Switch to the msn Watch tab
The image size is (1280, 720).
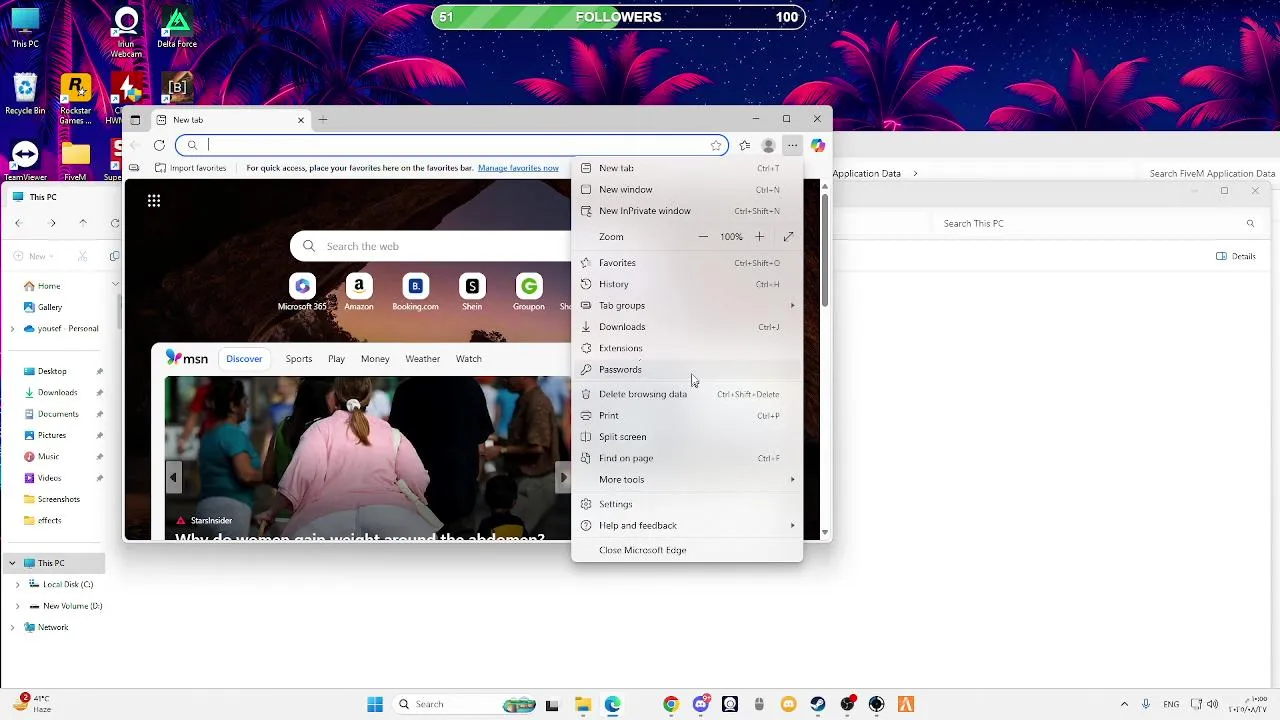pyautogui.click(x=468, y=359)
